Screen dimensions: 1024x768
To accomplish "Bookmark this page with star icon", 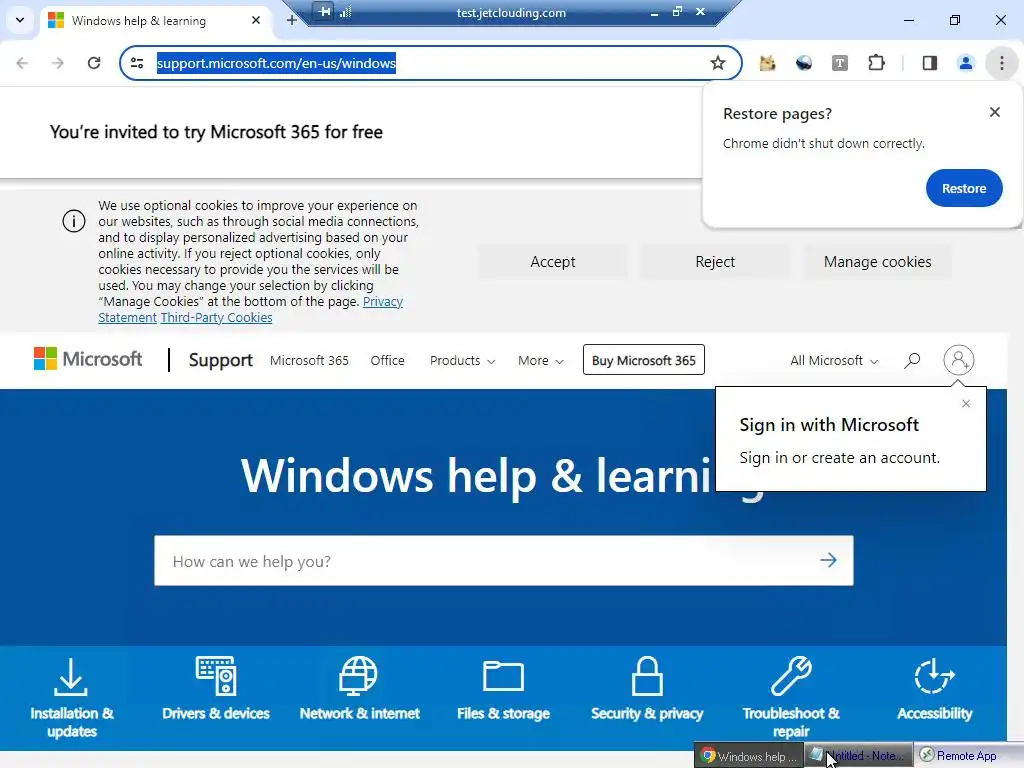I will 718,63.
